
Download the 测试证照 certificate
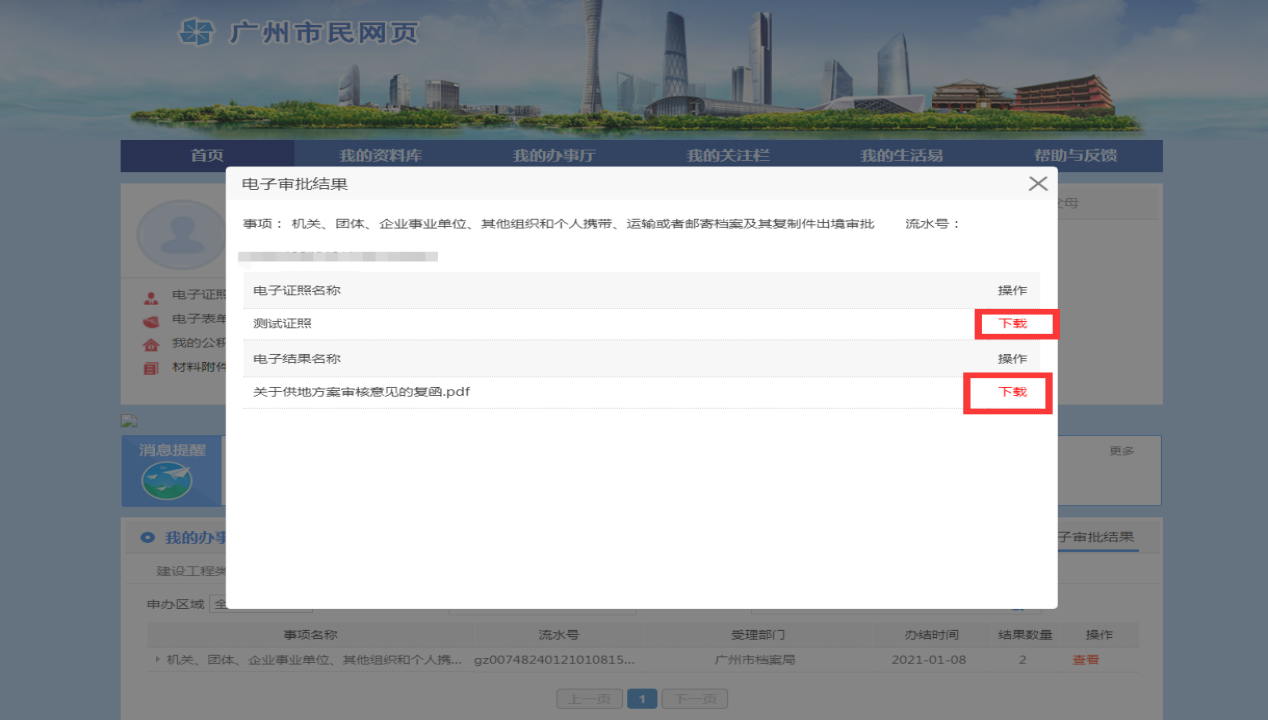coord(1012,324)
